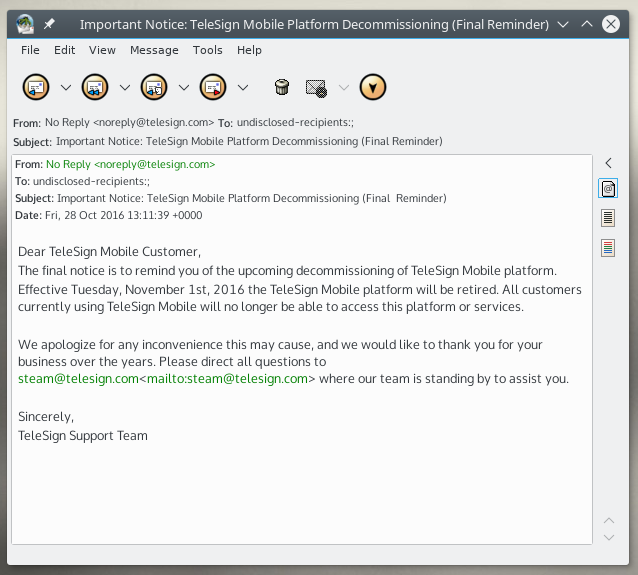Click the pin icon in title bar
Screen dimensions: 638x575
49,24
